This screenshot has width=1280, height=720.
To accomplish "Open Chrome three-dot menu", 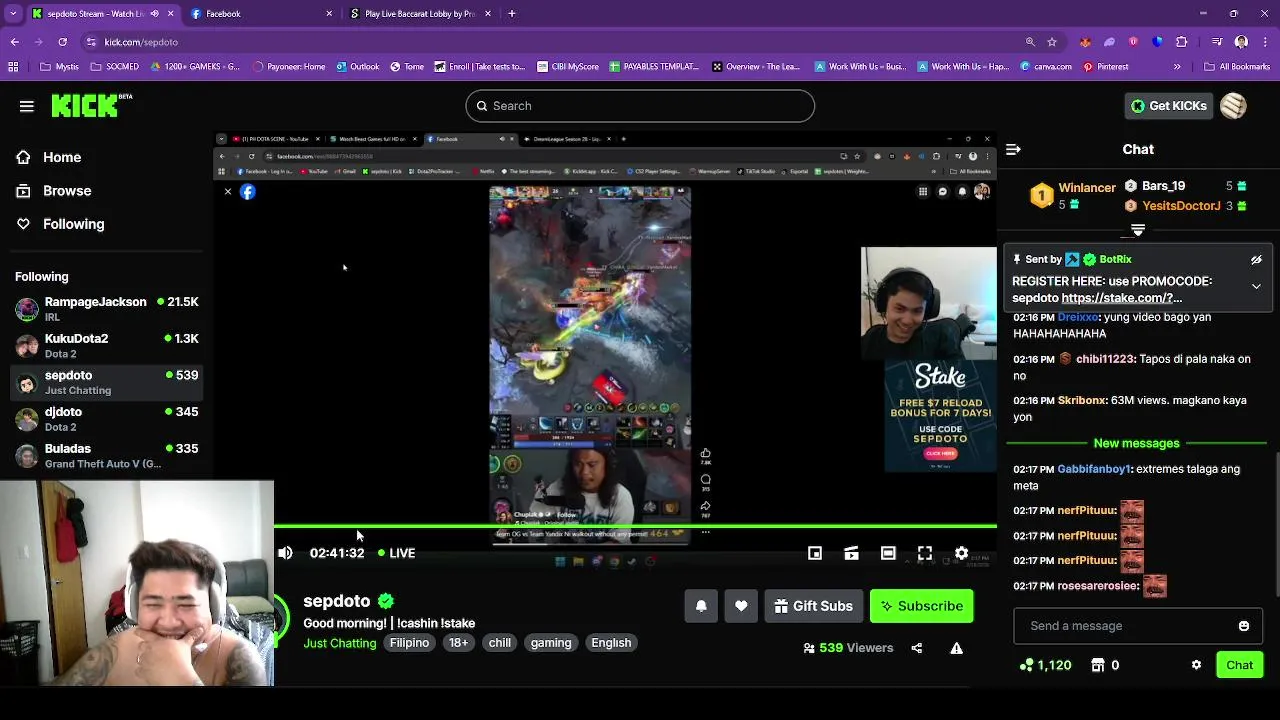I will pyautogui.click(x=1265, y=42).
